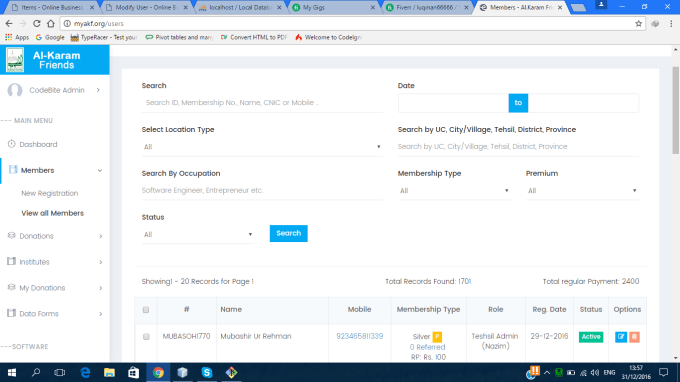Open Windows Store from taskbar
This screenshot has width=680, height=382.
coord(134,372)
